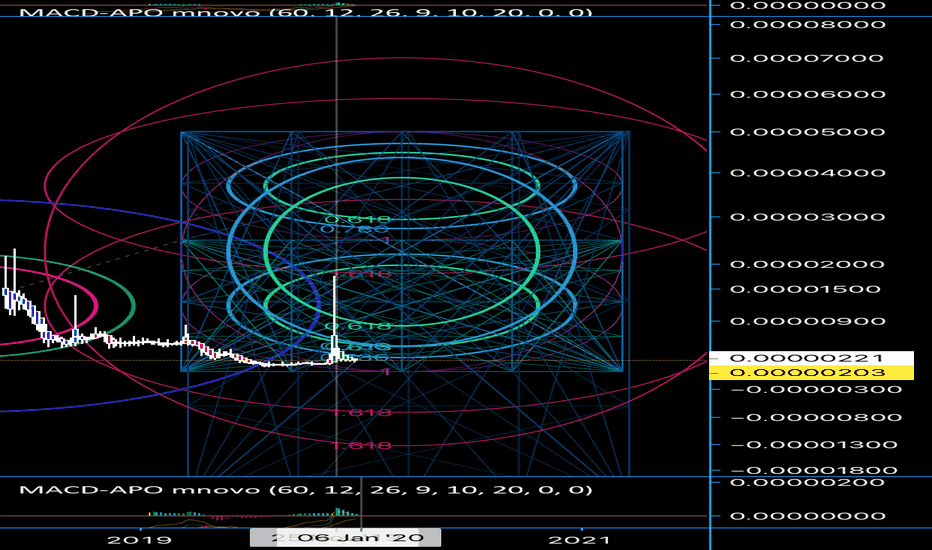Click the 0.00005000 price axis value
932x550 pixels.
(808, 132)
